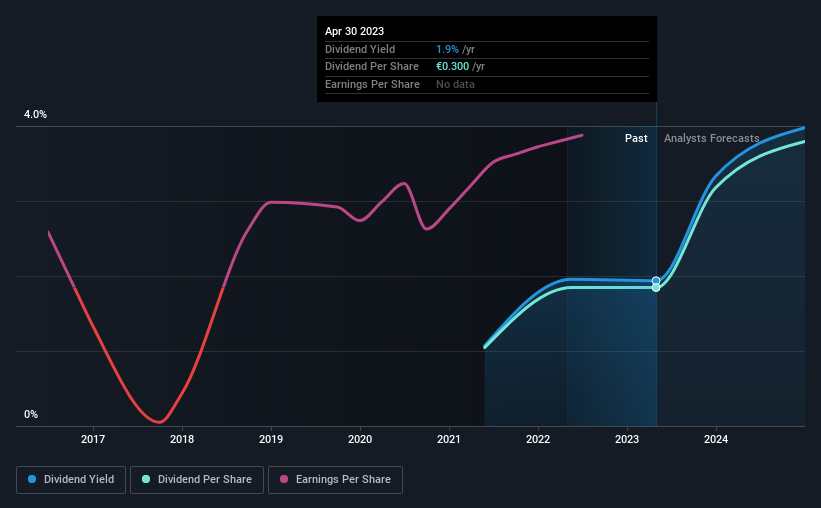This screenshot has width=821, height=508.
Task: Click the 0% y-axis label
Action: [31, 414]
